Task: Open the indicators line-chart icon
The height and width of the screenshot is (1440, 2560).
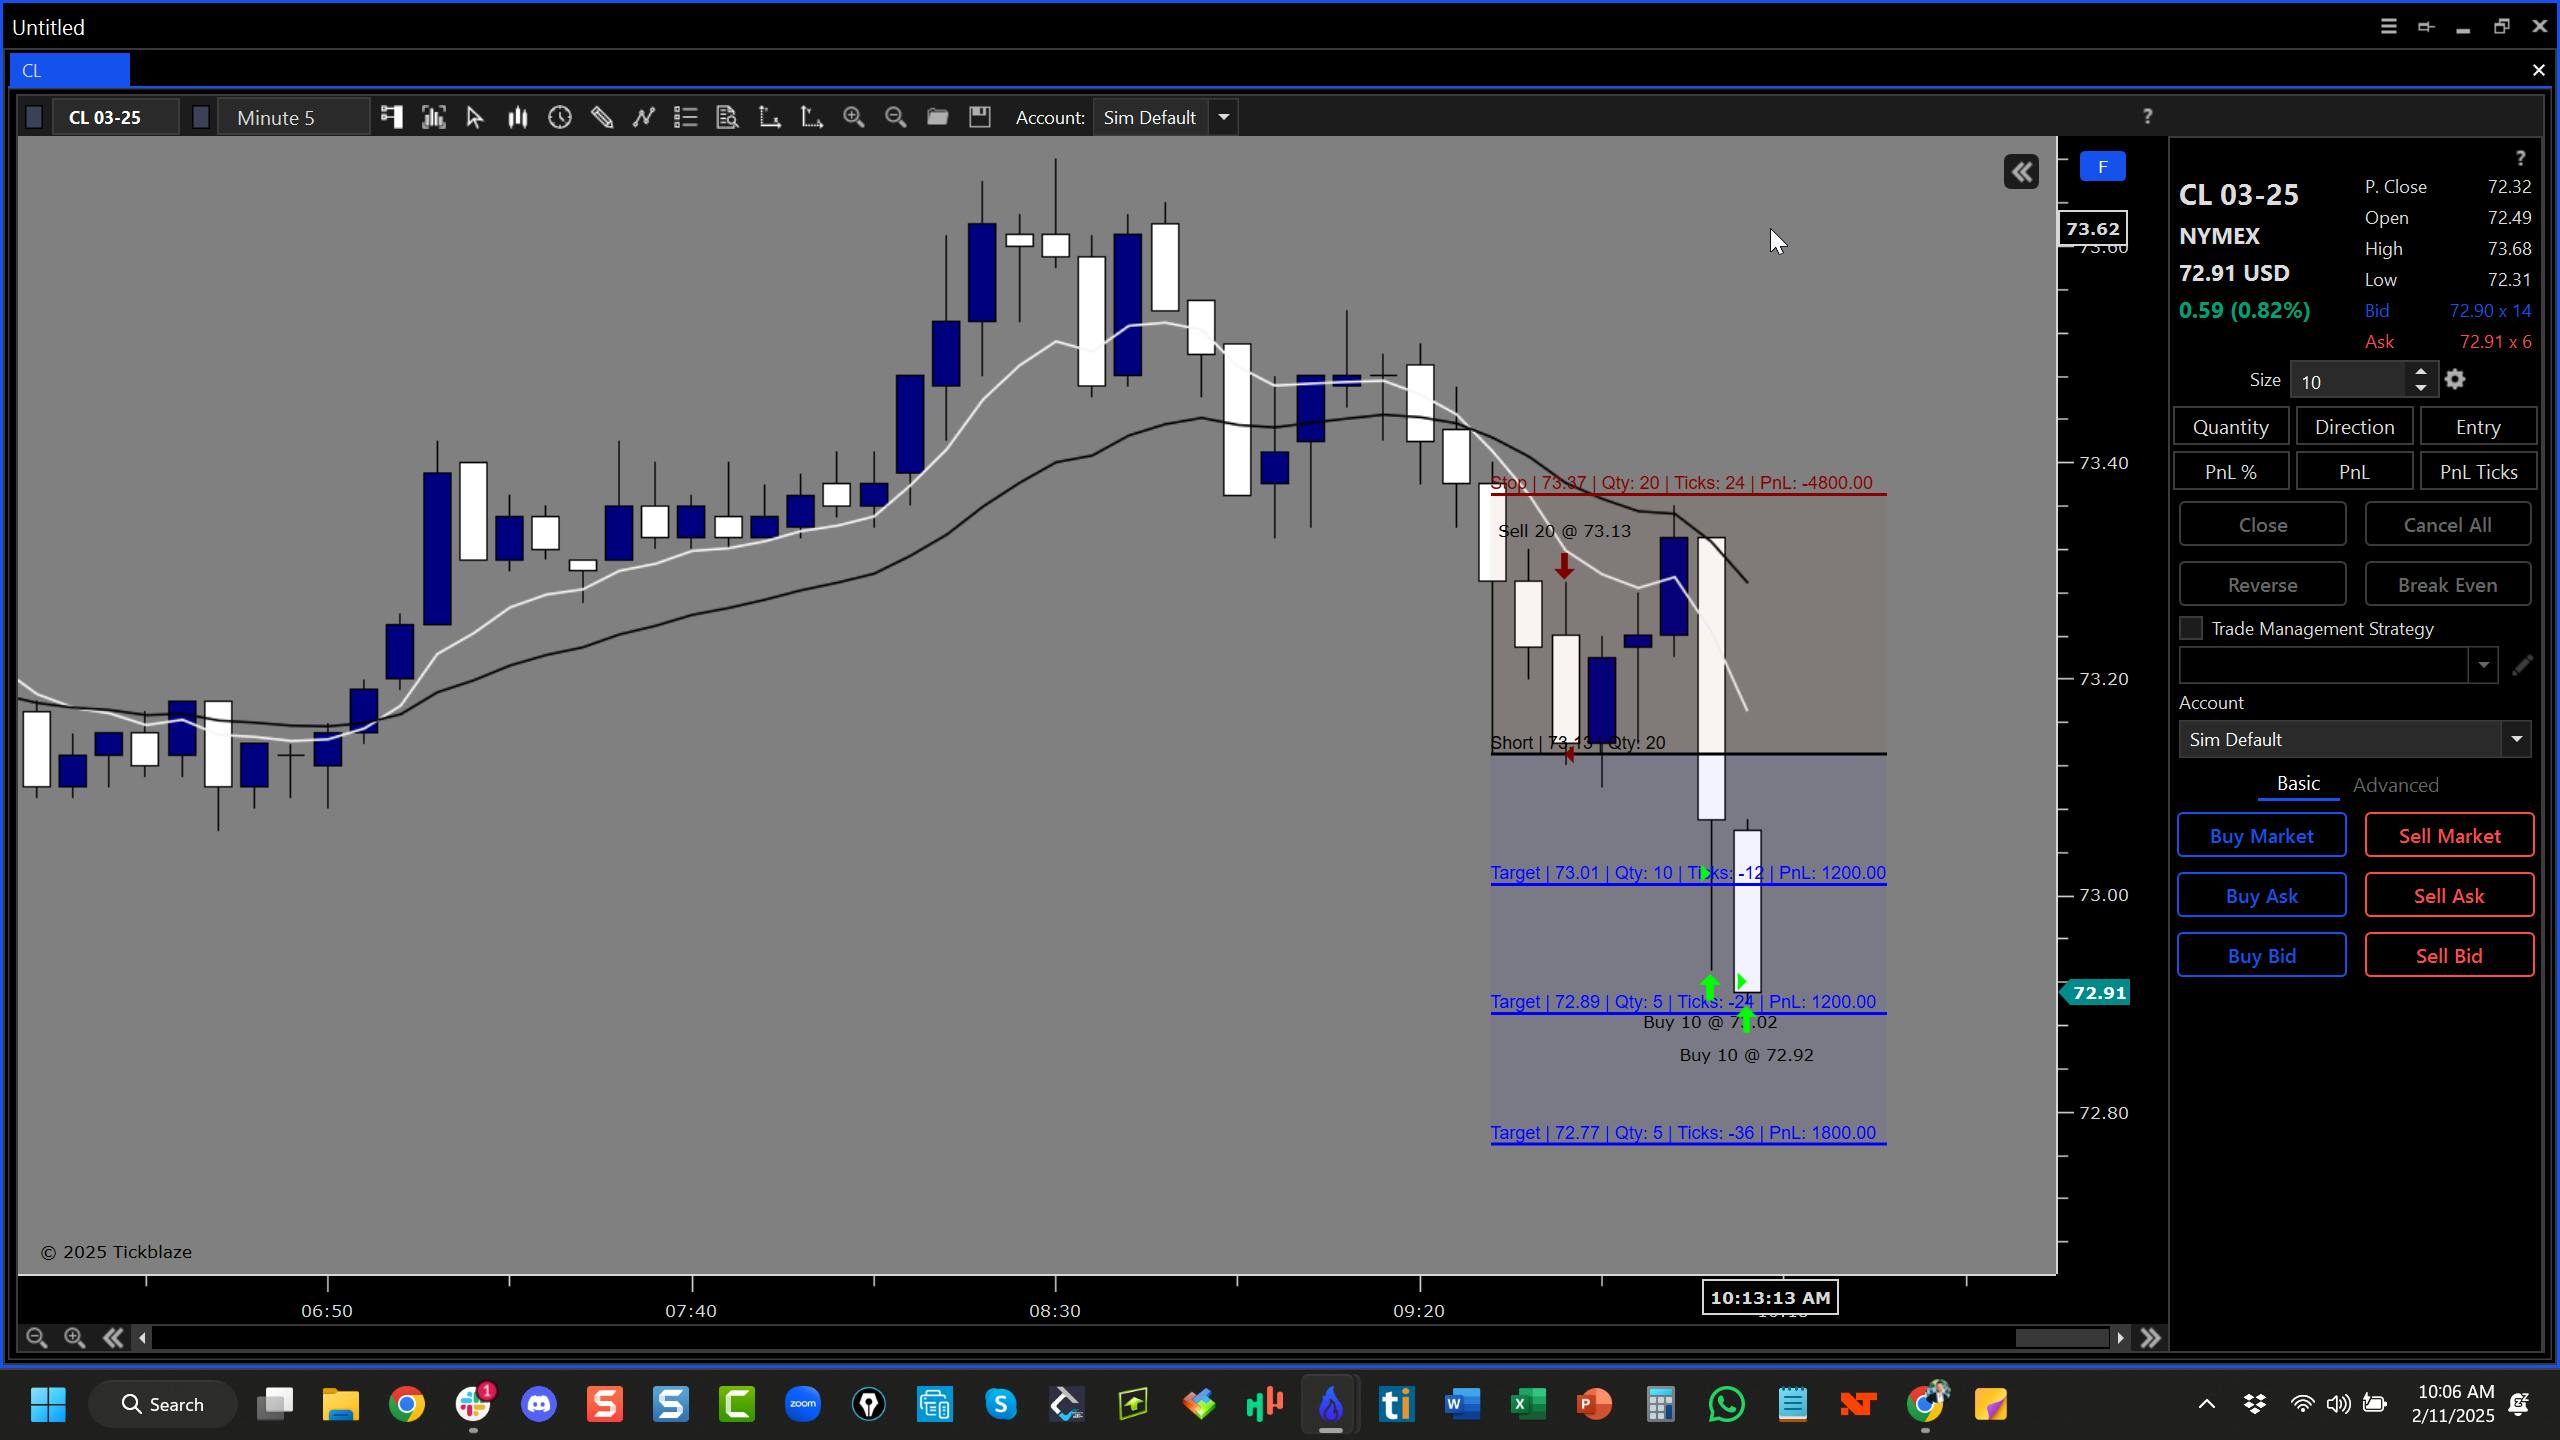Action: (x=644, y=118)
